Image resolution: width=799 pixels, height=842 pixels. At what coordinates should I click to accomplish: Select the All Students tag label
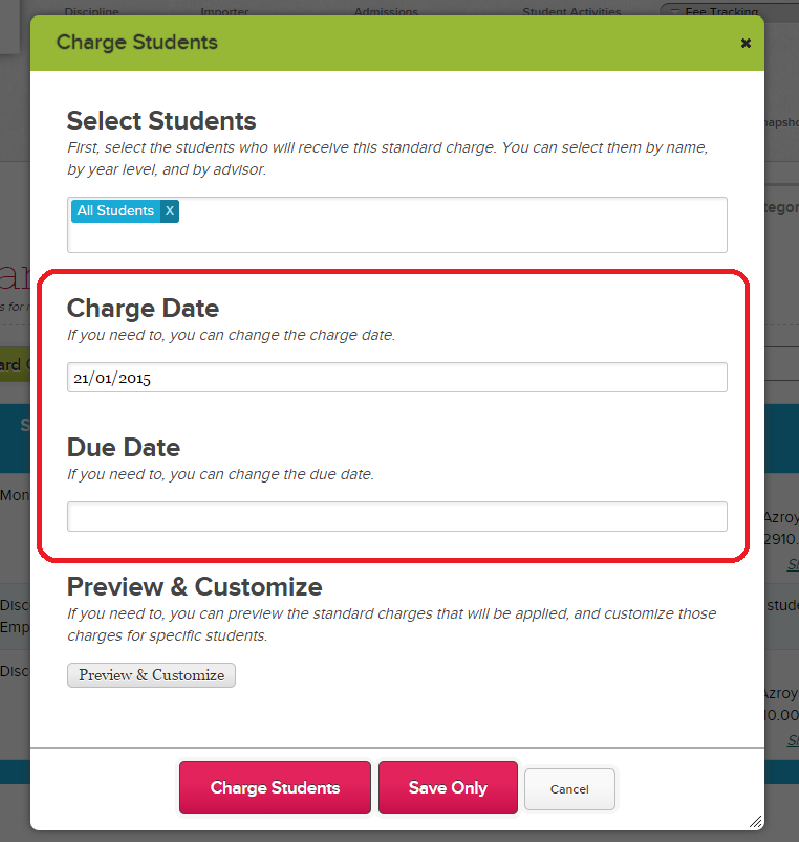click(x=116, y=211)
